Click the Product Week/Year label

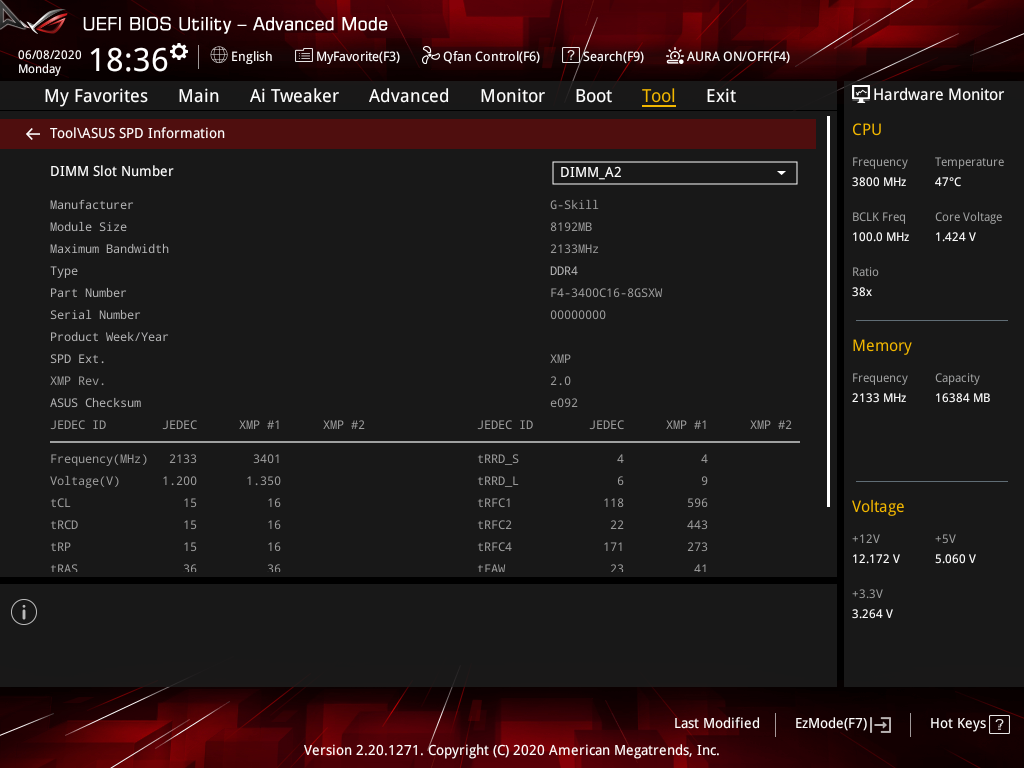[x=109, y=337]
